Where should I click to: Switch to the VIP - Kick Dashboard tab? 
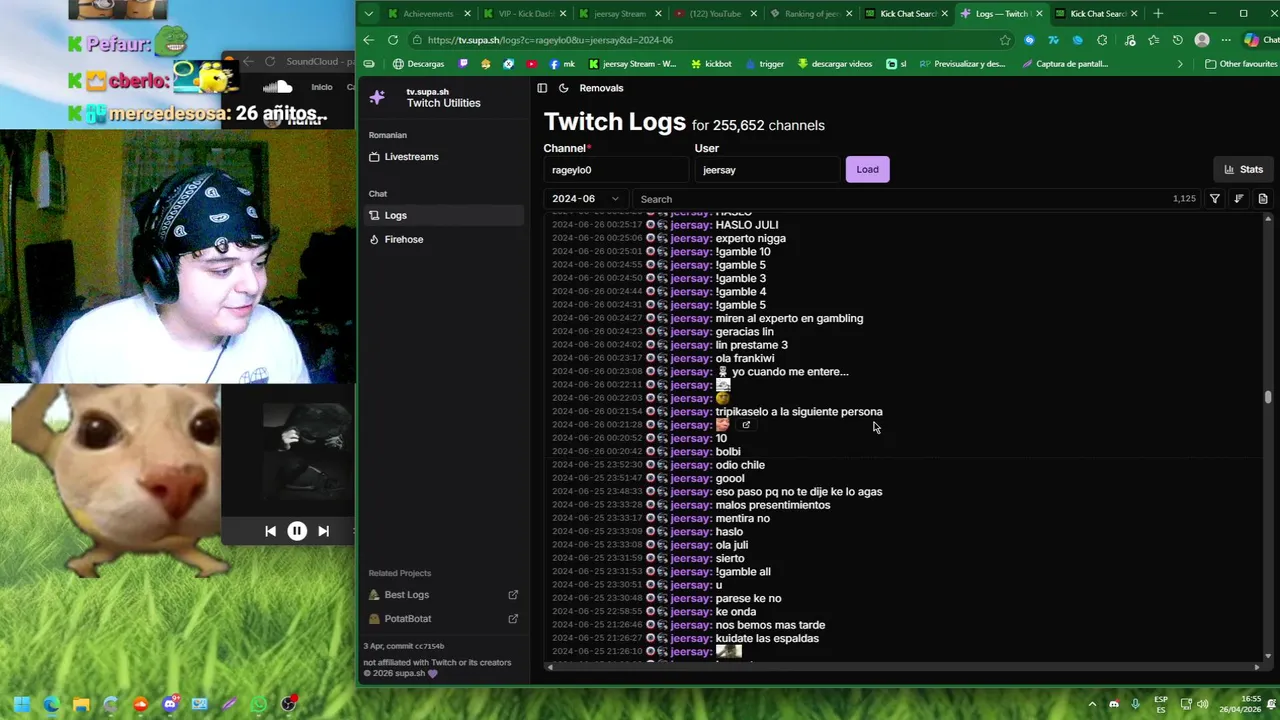[x=525, y=14]
